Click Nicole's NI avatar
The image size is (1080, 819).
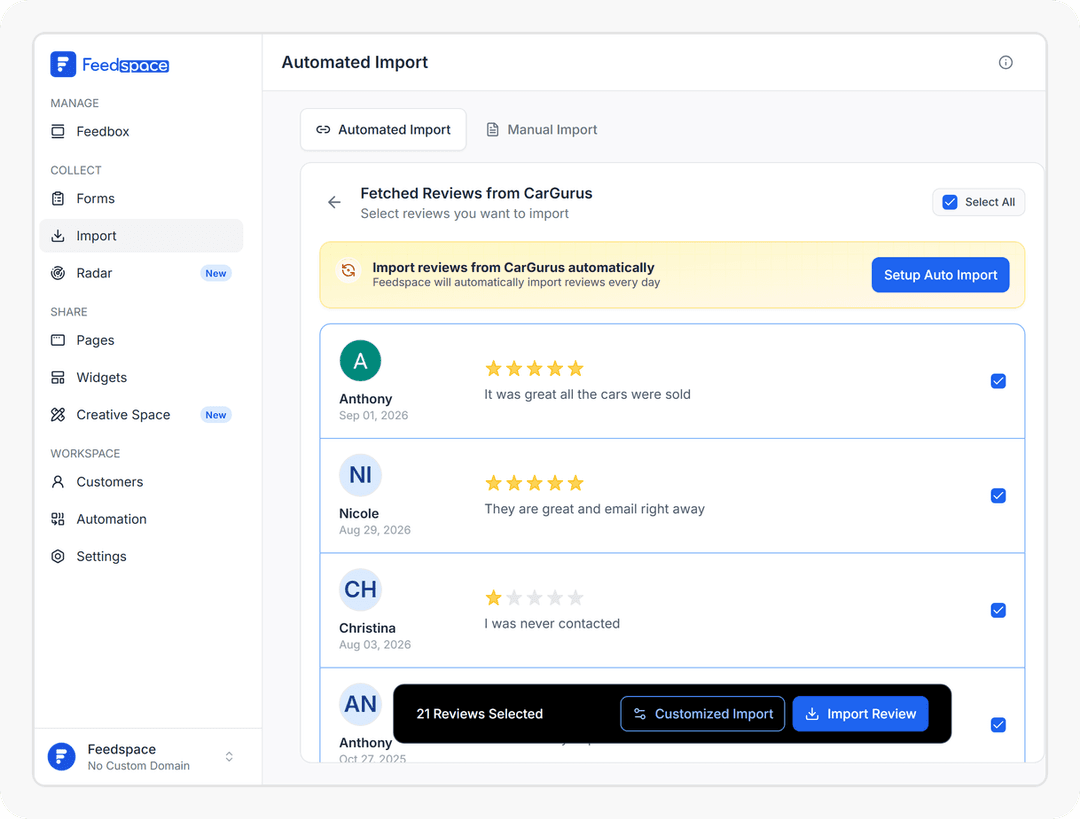(x=360, y=475)
